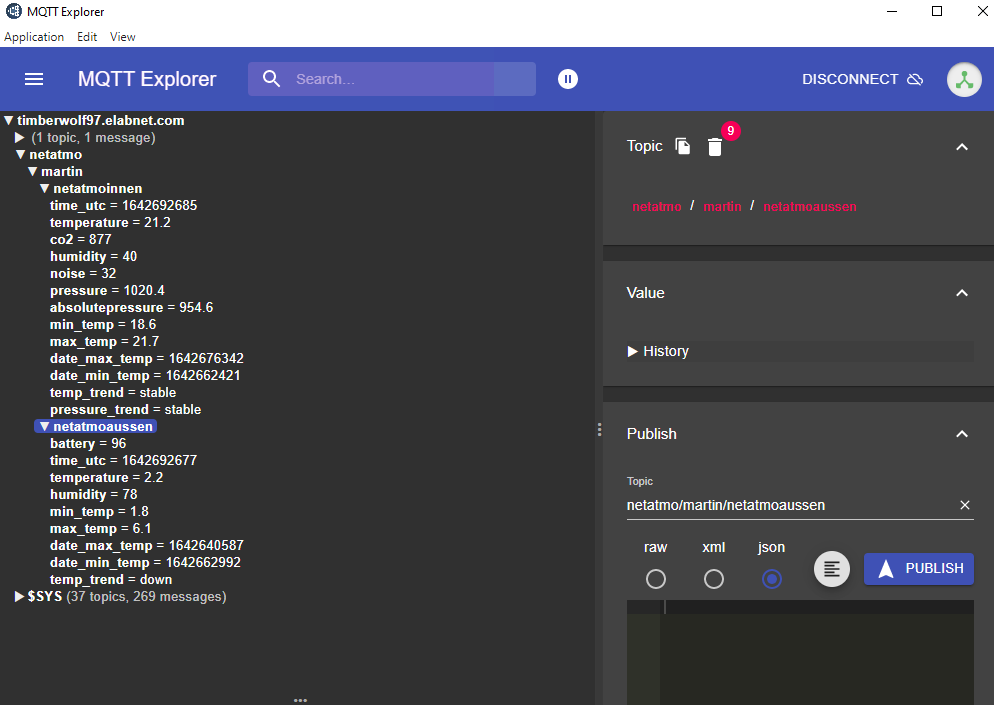Select the time_utc = 1642692677 row
Image resolution: width=994 pixels, height=705 pixels.
(x=124, y=460)
